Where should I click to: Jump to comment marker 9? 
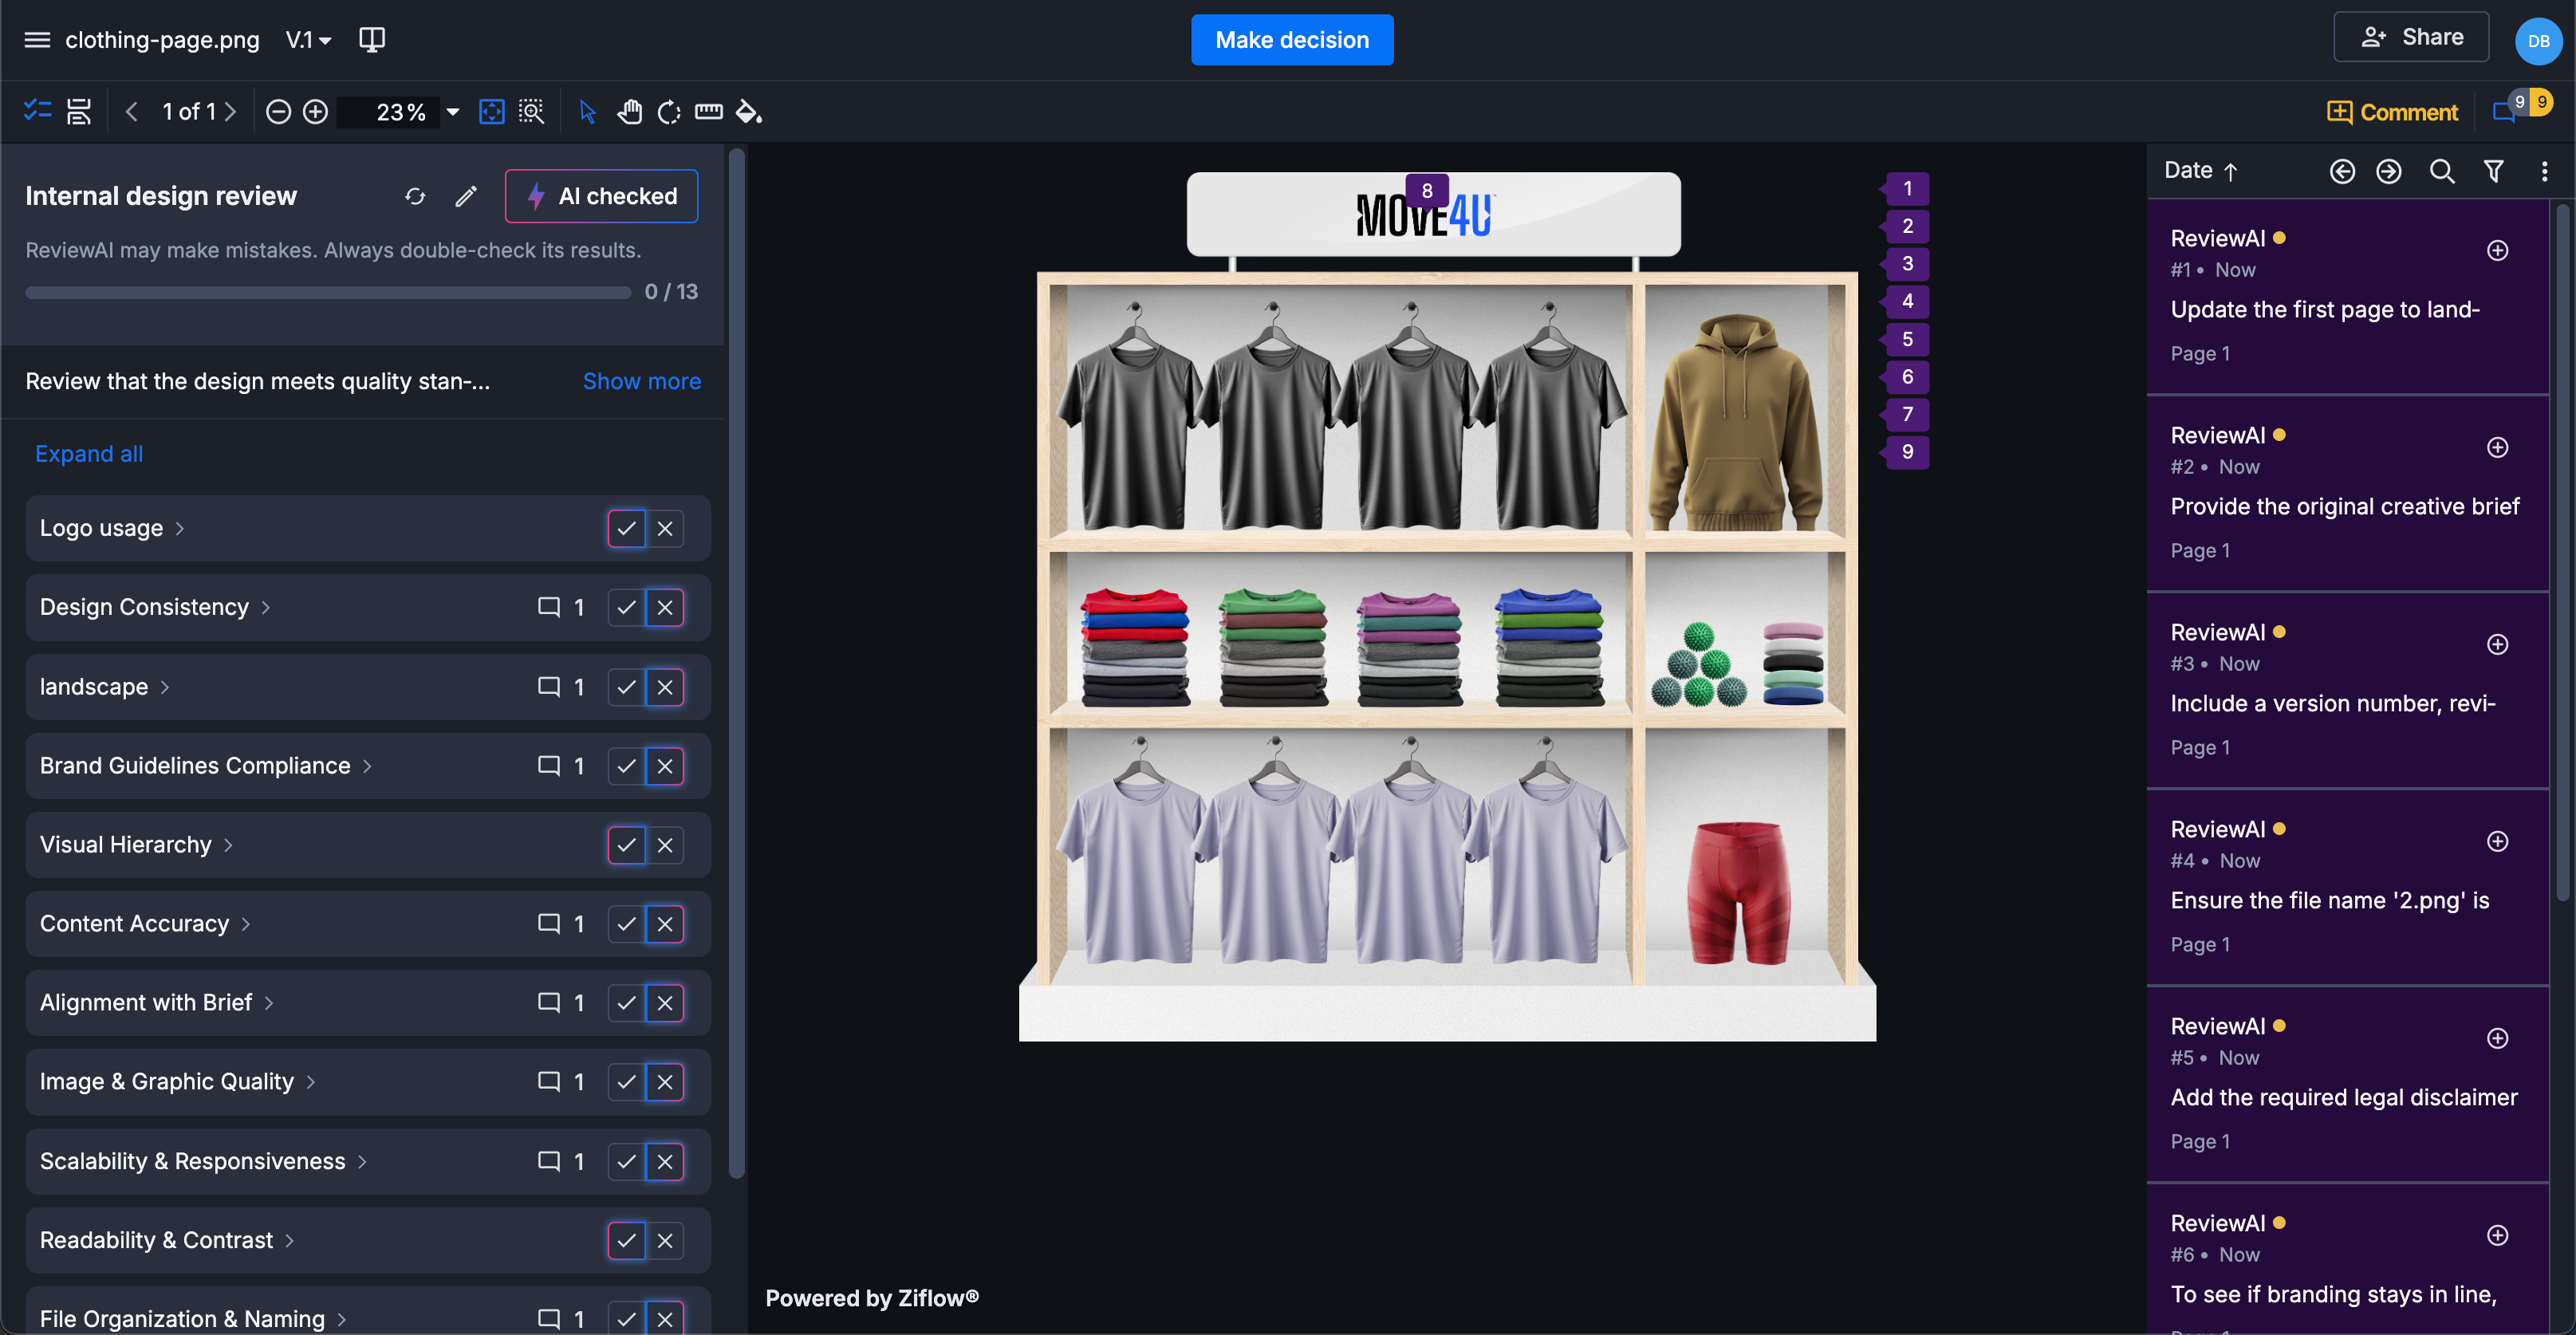[x=1906, y=452]
